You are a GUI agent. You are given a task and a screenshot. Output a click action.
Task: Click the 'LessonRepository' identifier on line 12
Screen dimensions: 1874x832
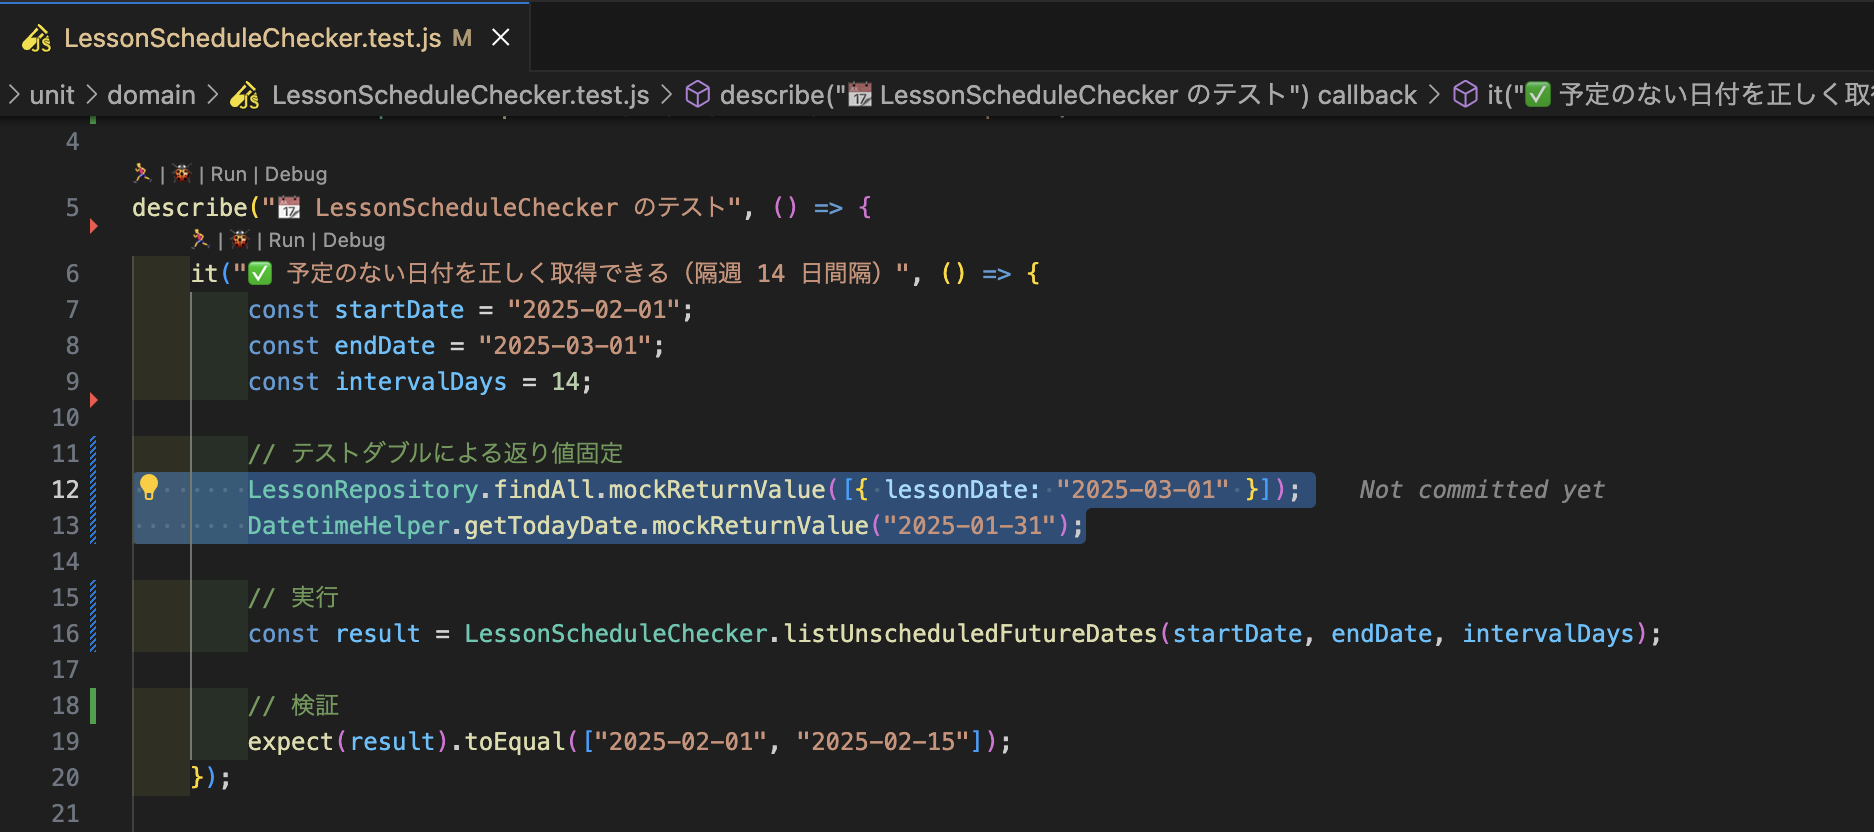pos(363,490)
